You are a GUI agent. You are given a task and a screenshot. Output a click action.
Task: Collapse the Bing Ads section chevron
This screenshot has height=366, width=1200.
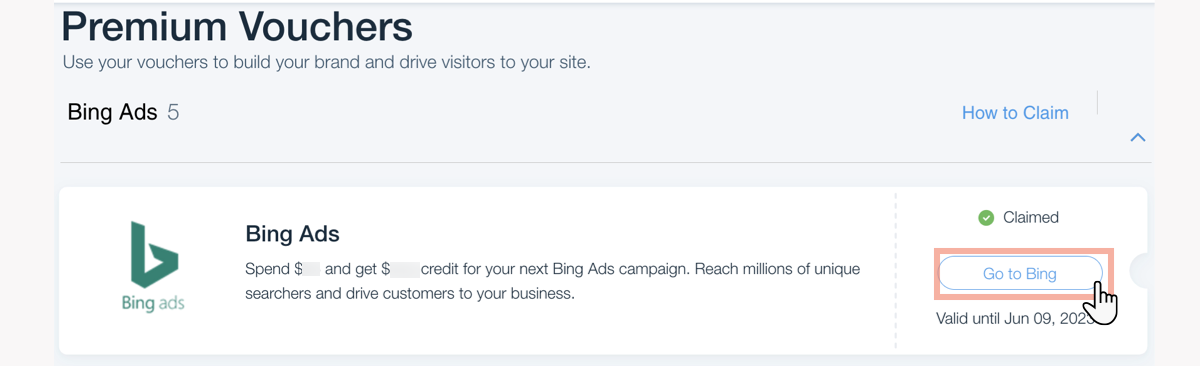click(x=1137, y=138)
